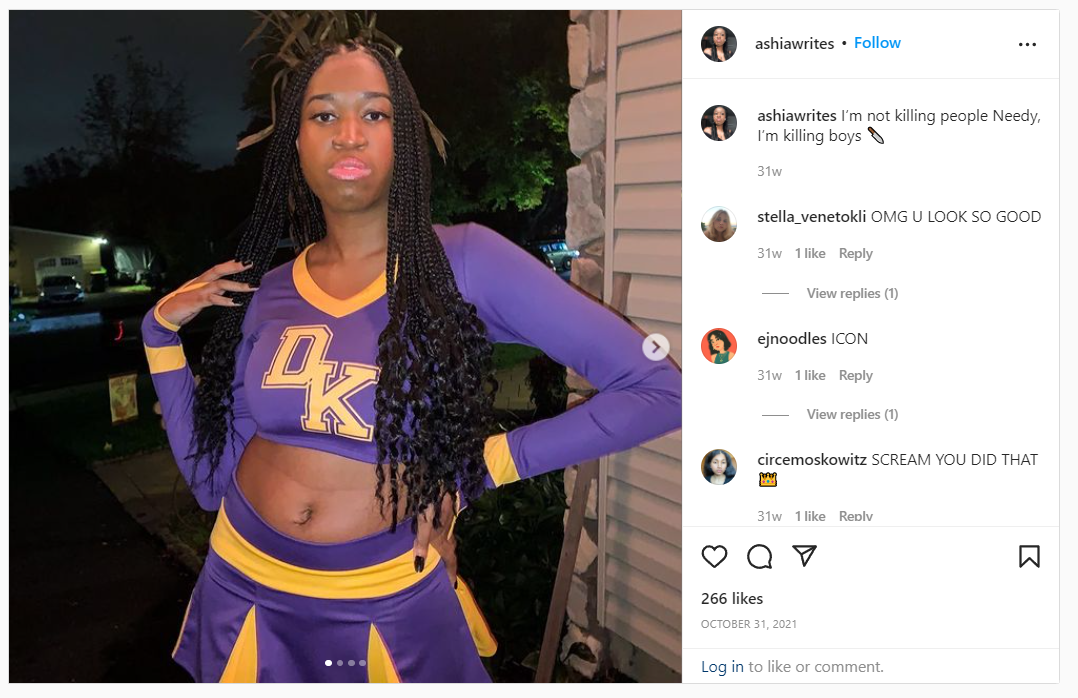Screen dimensions: 1078x698
Task: Share the post using the paper plane icon
Action: 804,556
